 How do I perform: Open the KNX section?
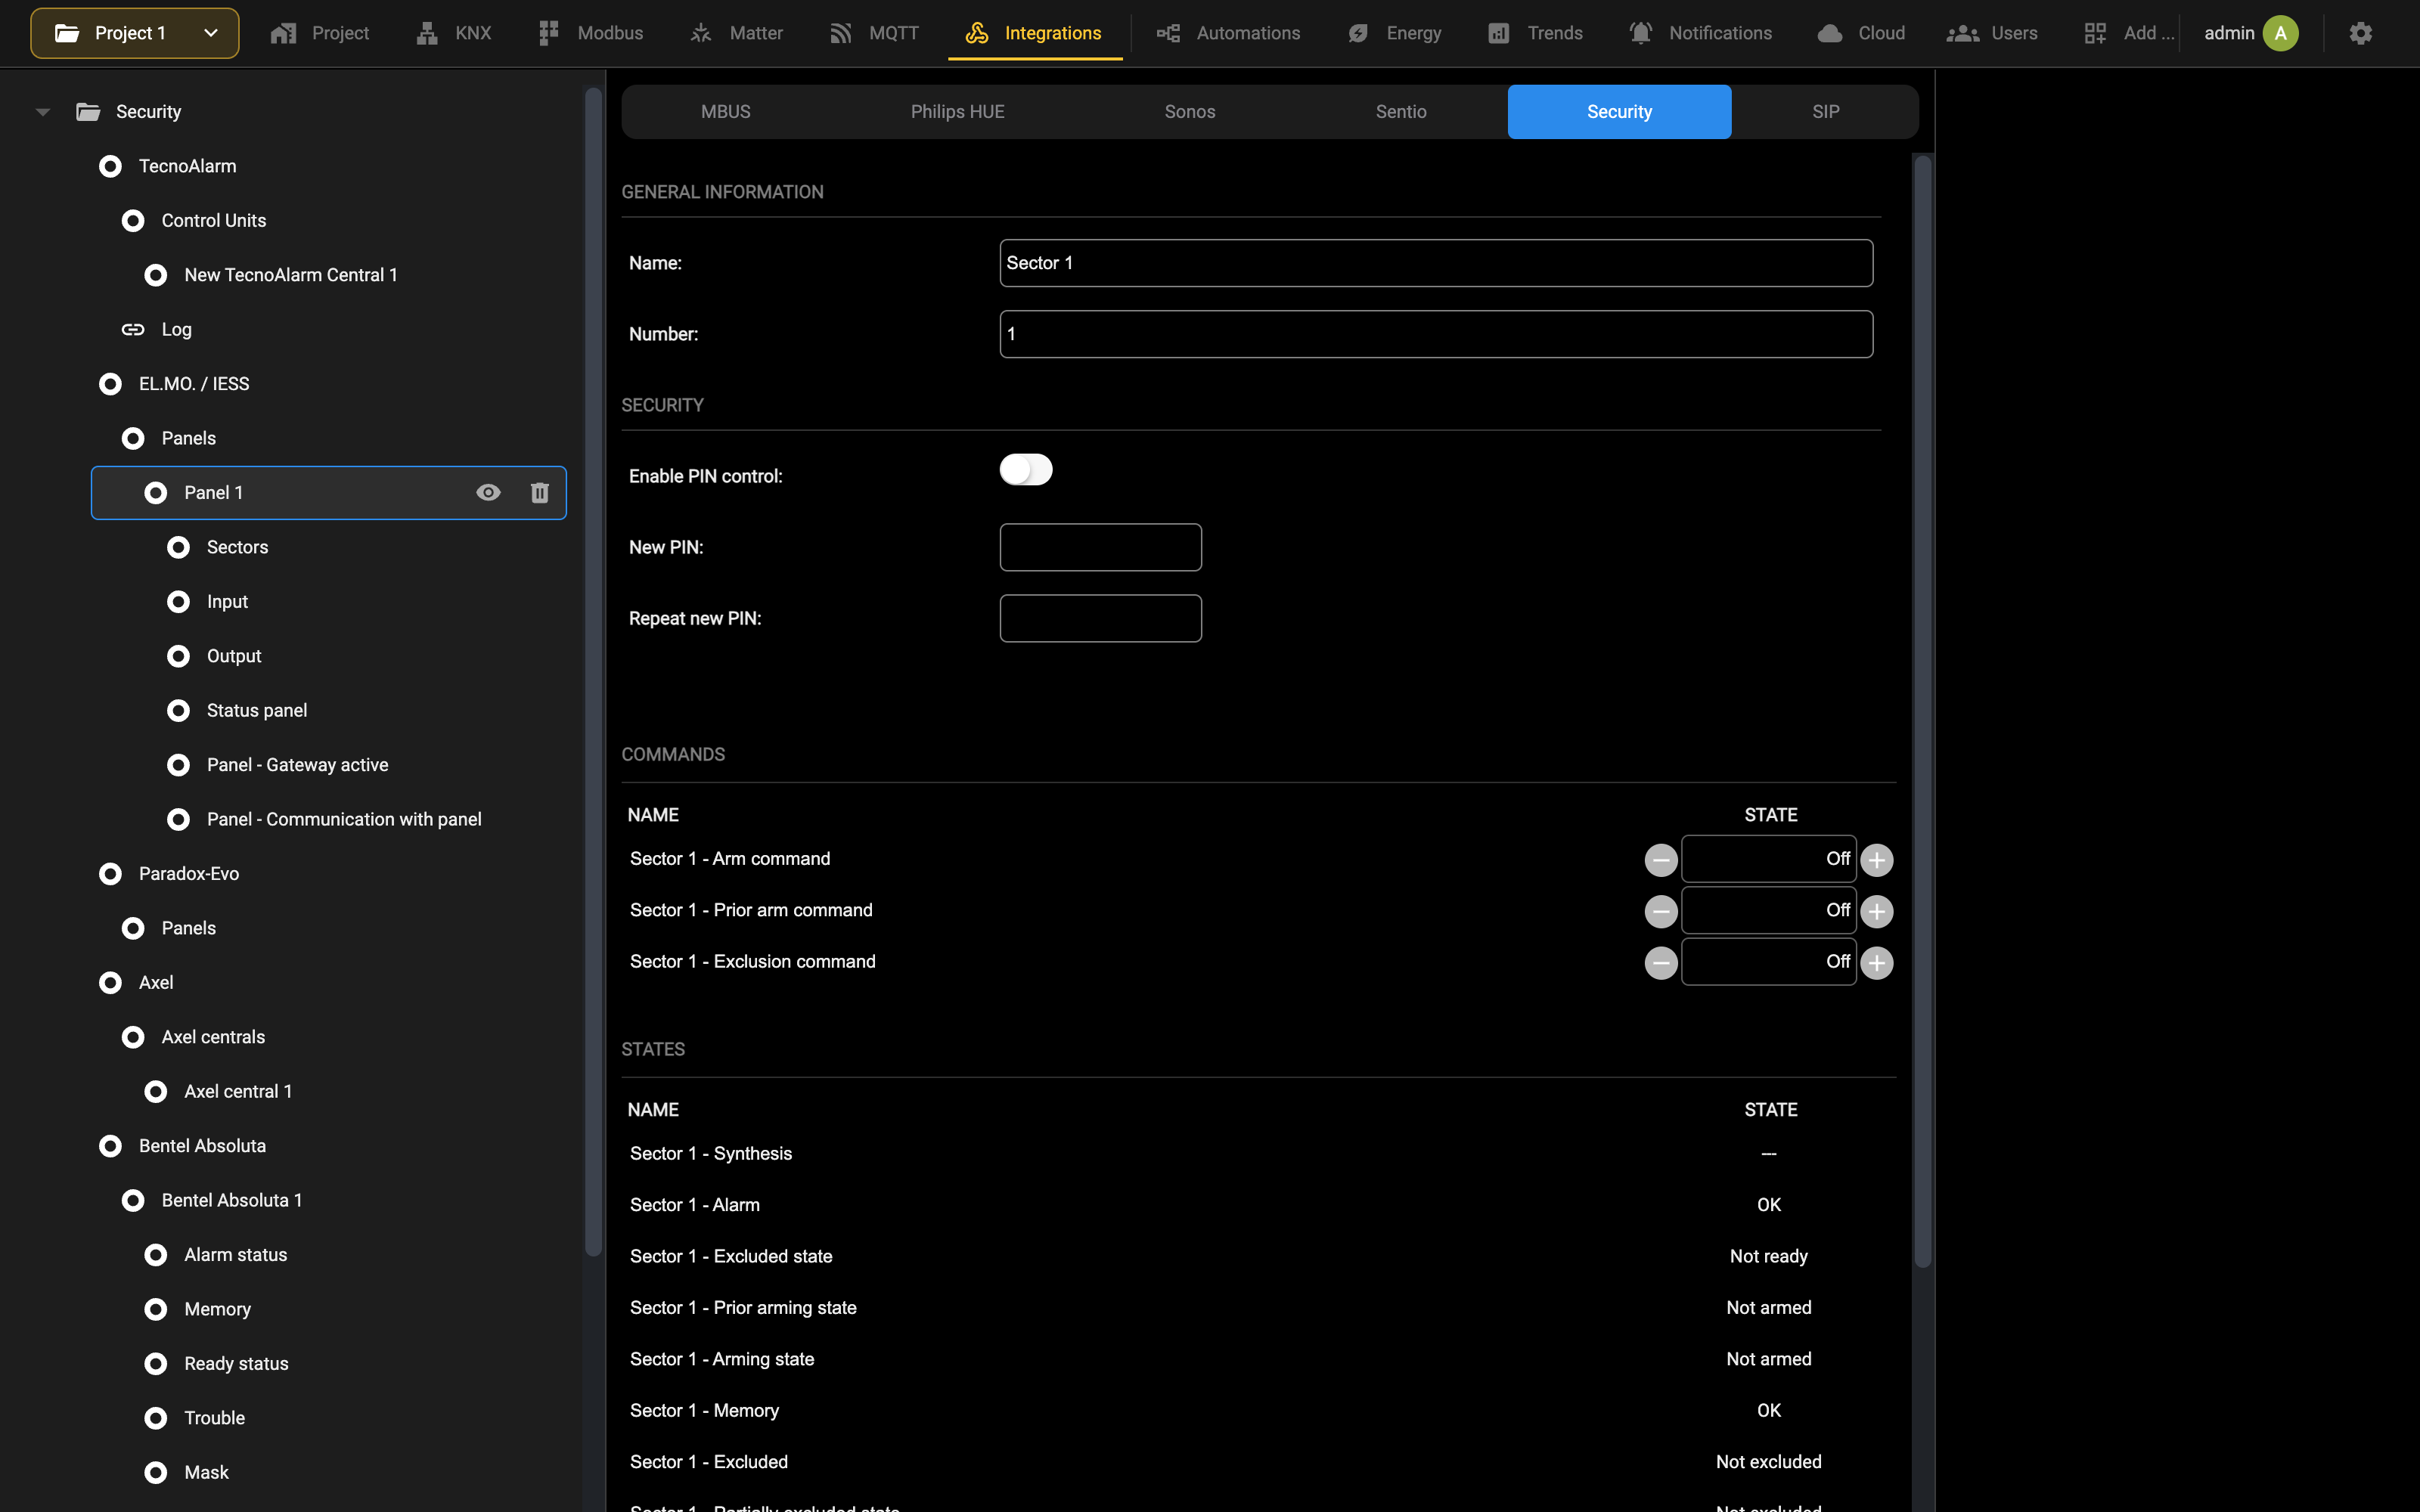pos(454,33)
